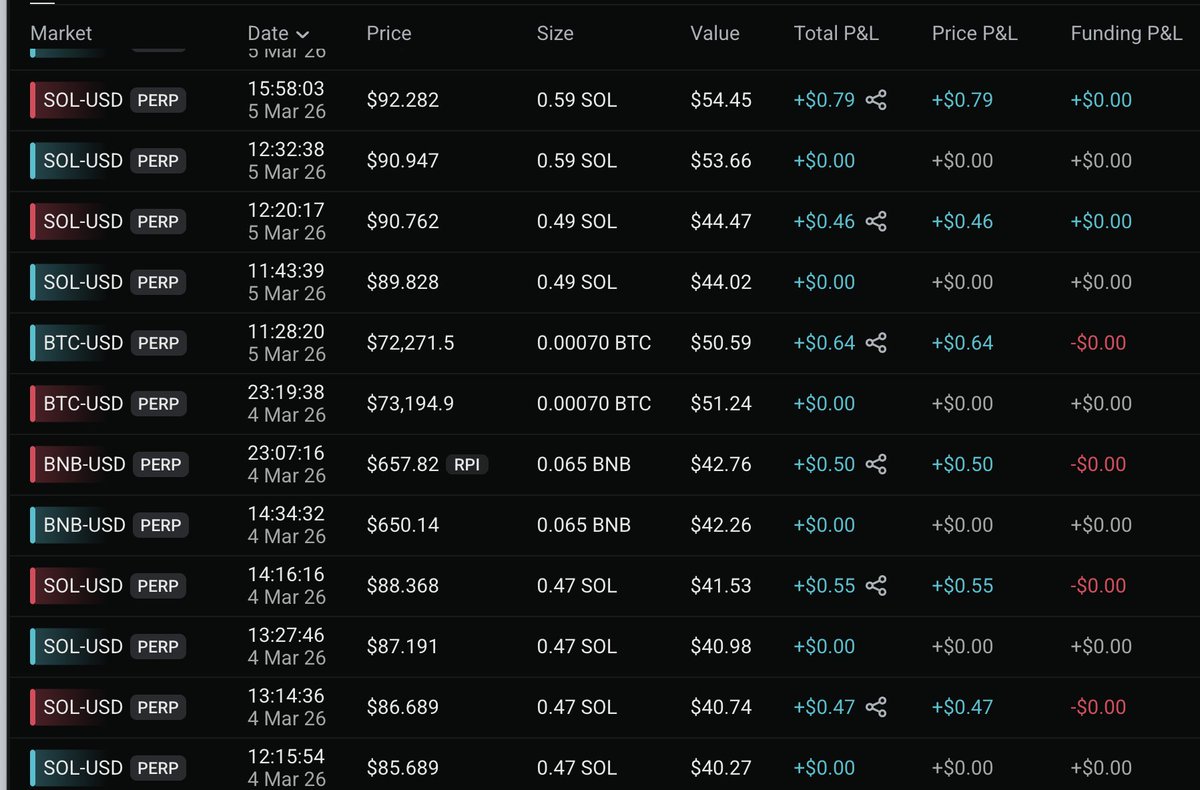Click the RPI badge next to $657.82
This screenshot has height=790, width=1200.
[x=467, y=464]
